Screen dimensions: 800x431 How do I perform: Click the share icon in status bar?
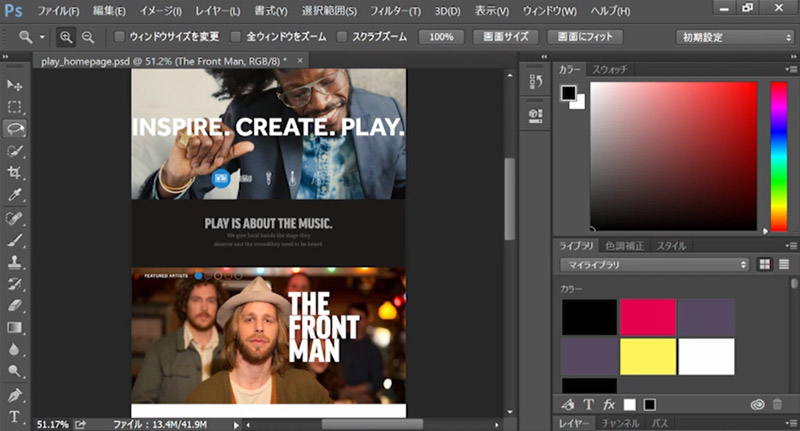pyautogui.click(x=81, y=424)
